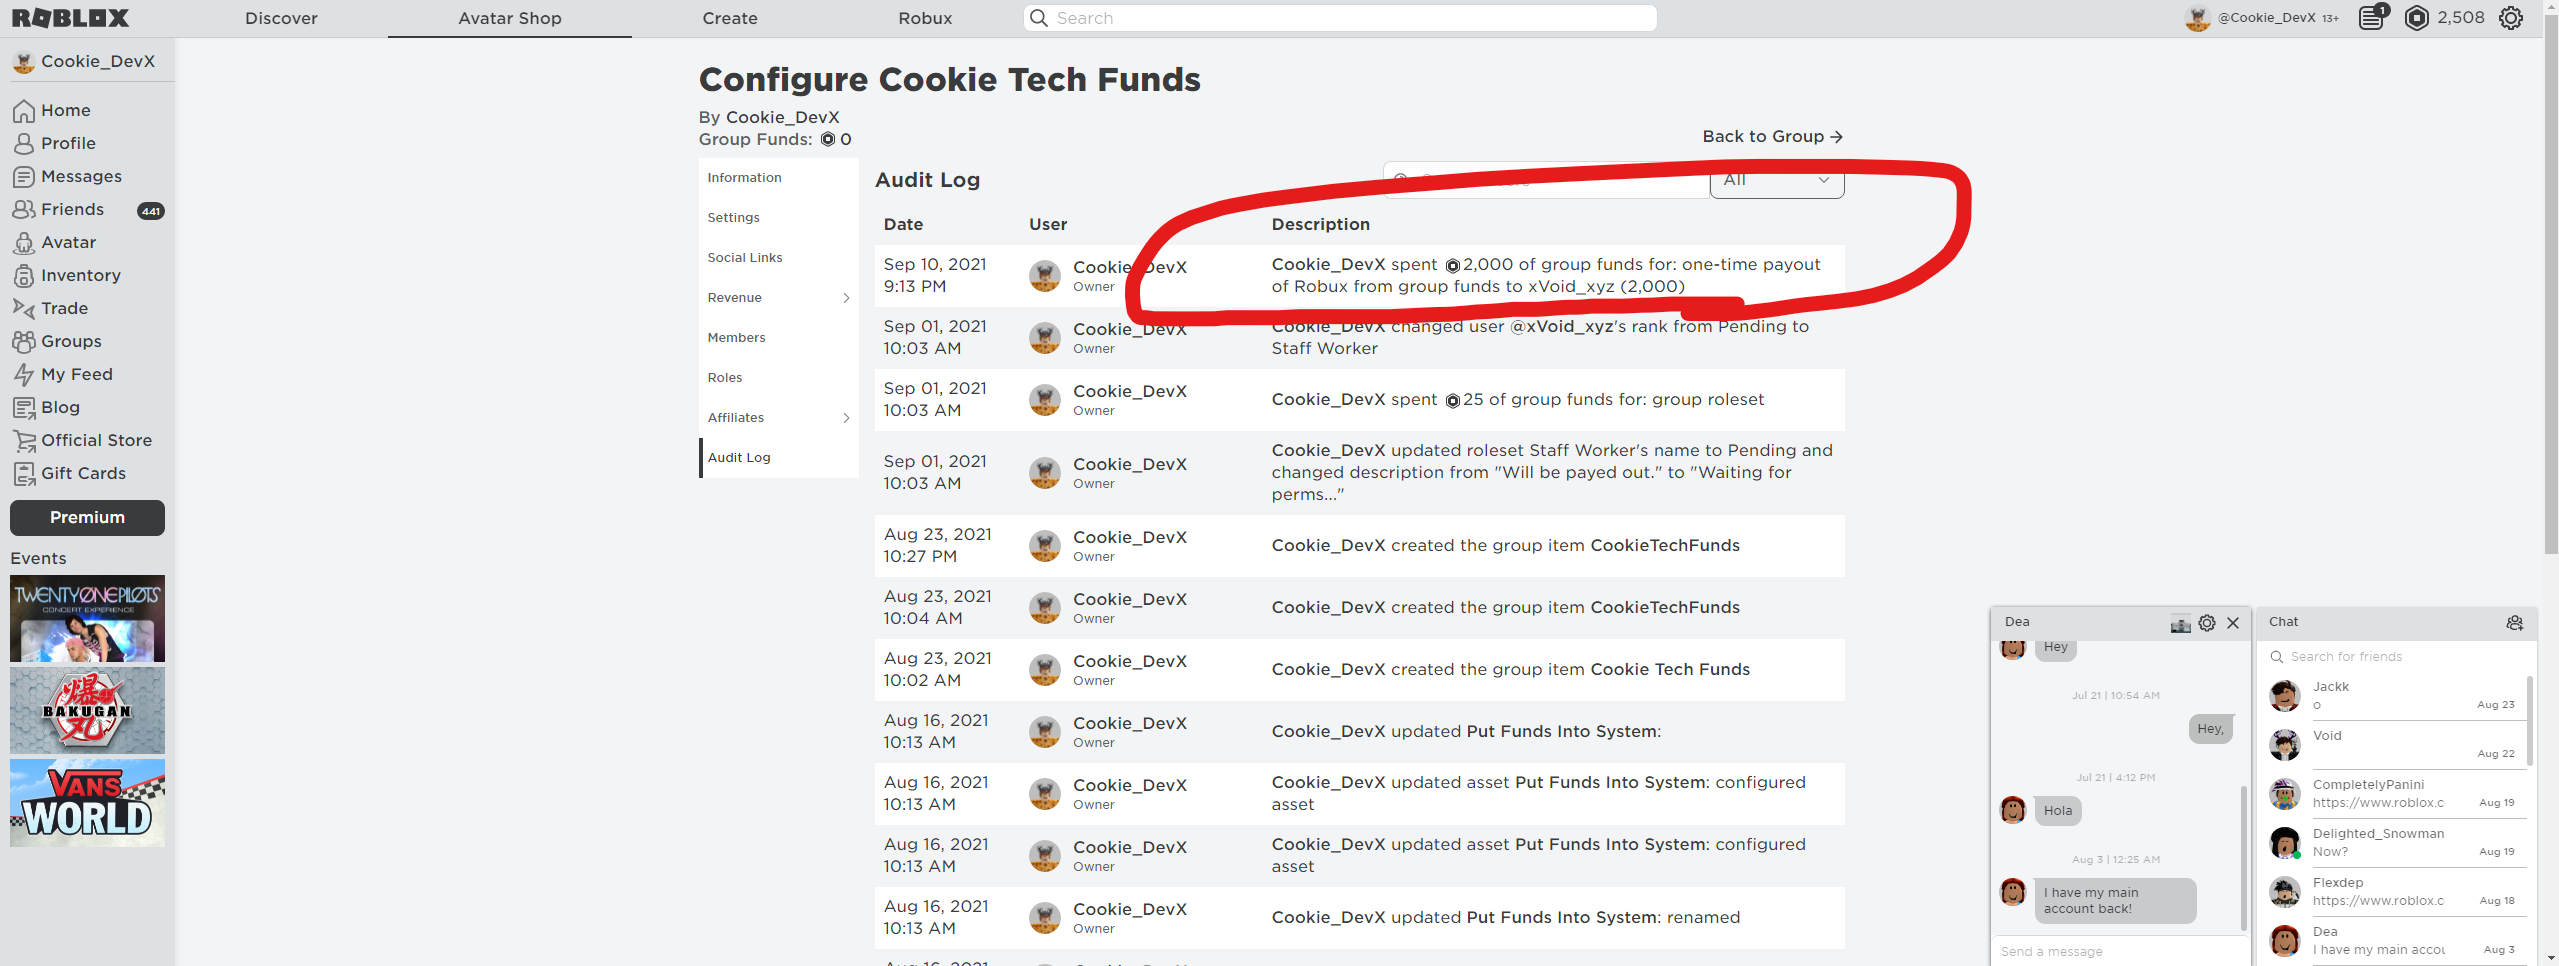
Task: Open chat settings gear in Dea window
Action: (x=2207, y=623)
